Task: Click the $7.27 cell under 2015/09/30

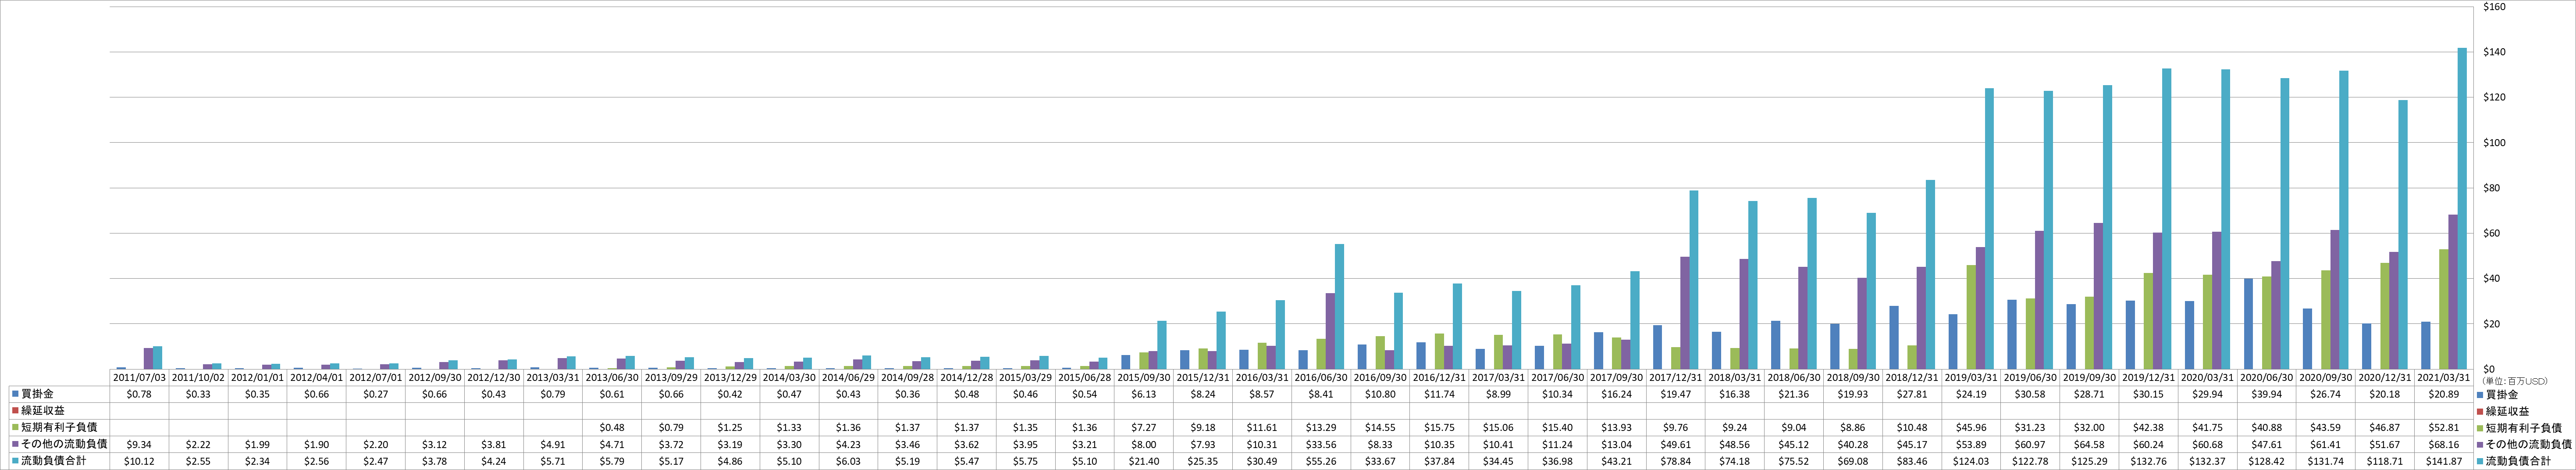Action: point(1145,427)
